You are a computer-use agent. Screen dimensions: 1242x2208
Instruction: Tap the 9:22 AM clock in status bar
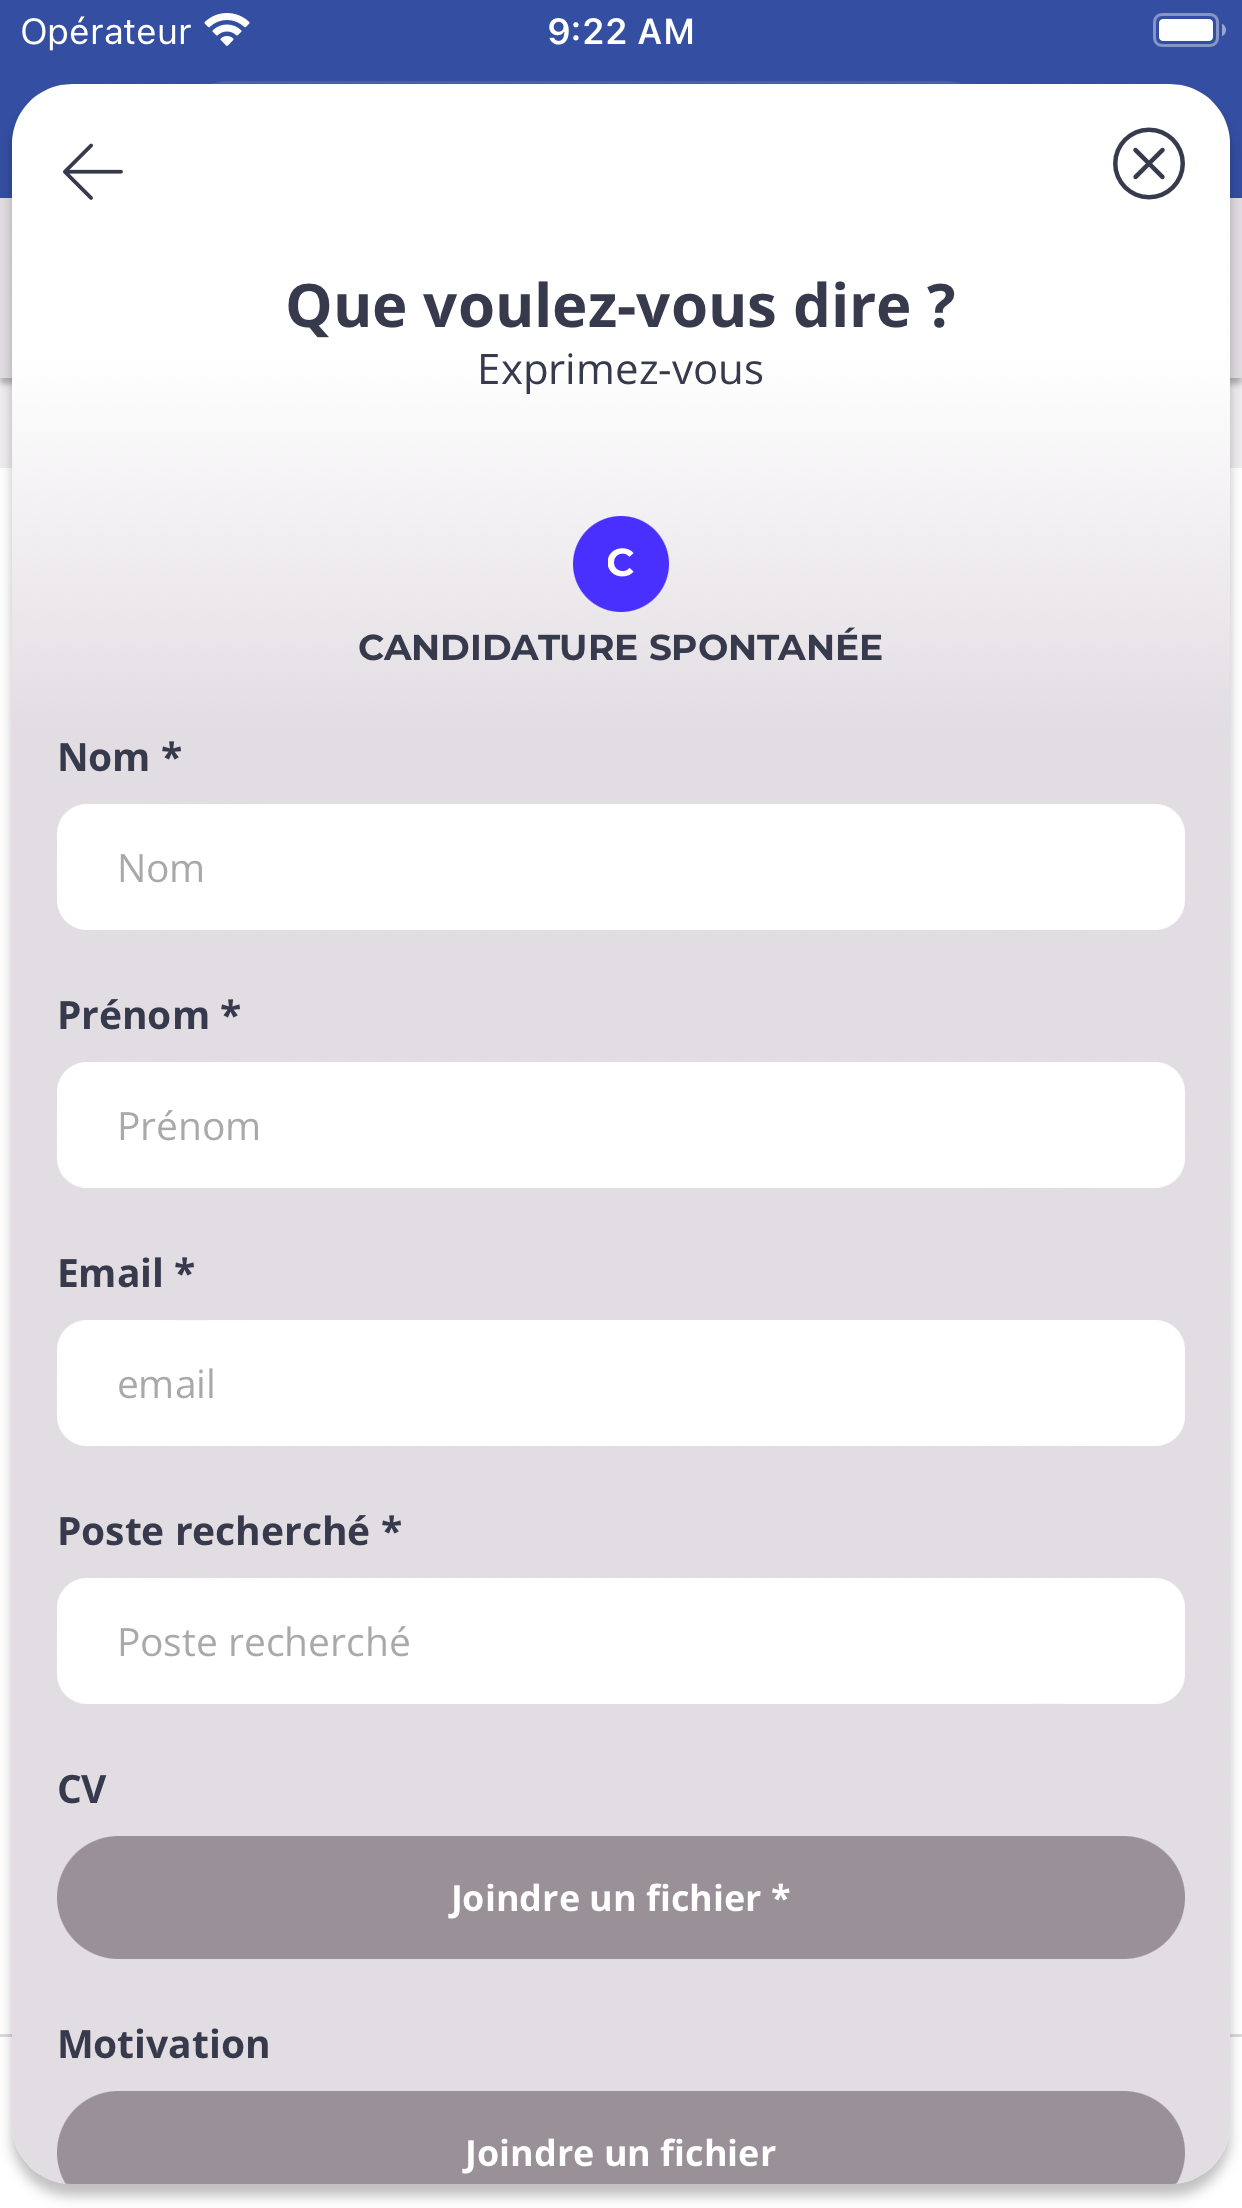point(621,32)
